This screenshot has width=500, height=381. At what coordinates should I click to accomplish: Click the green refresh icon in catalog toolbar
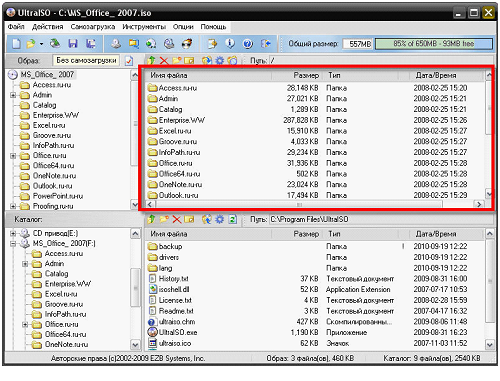coord(232,219)
